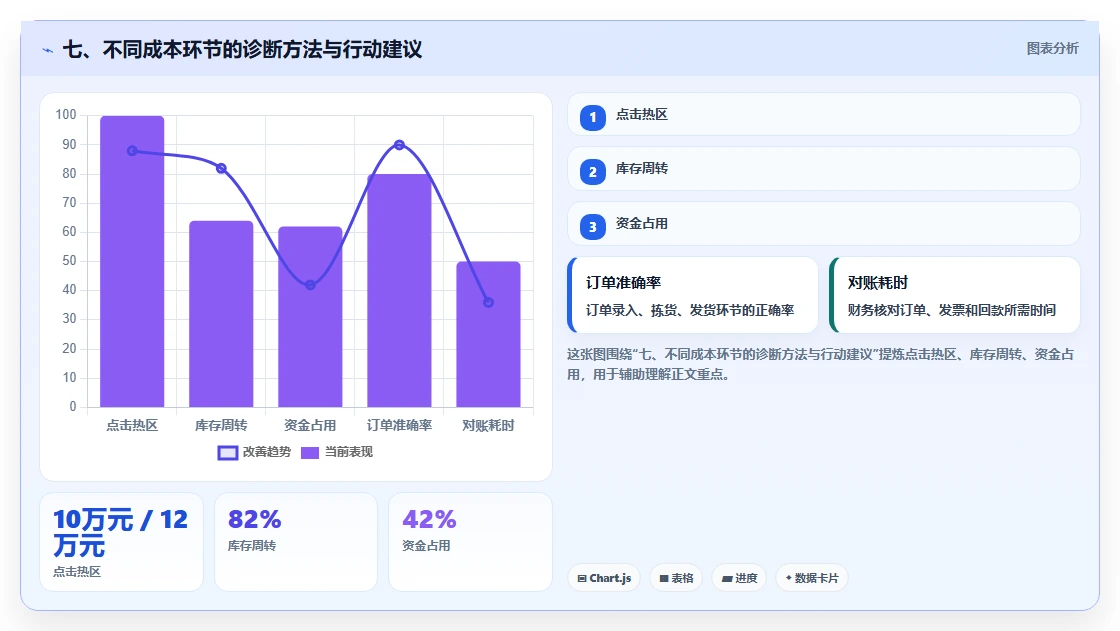Select the 点击热区 list row text
Viewport: 1120px width, 631px height.
pyautogui.click(x=641, y=114)
